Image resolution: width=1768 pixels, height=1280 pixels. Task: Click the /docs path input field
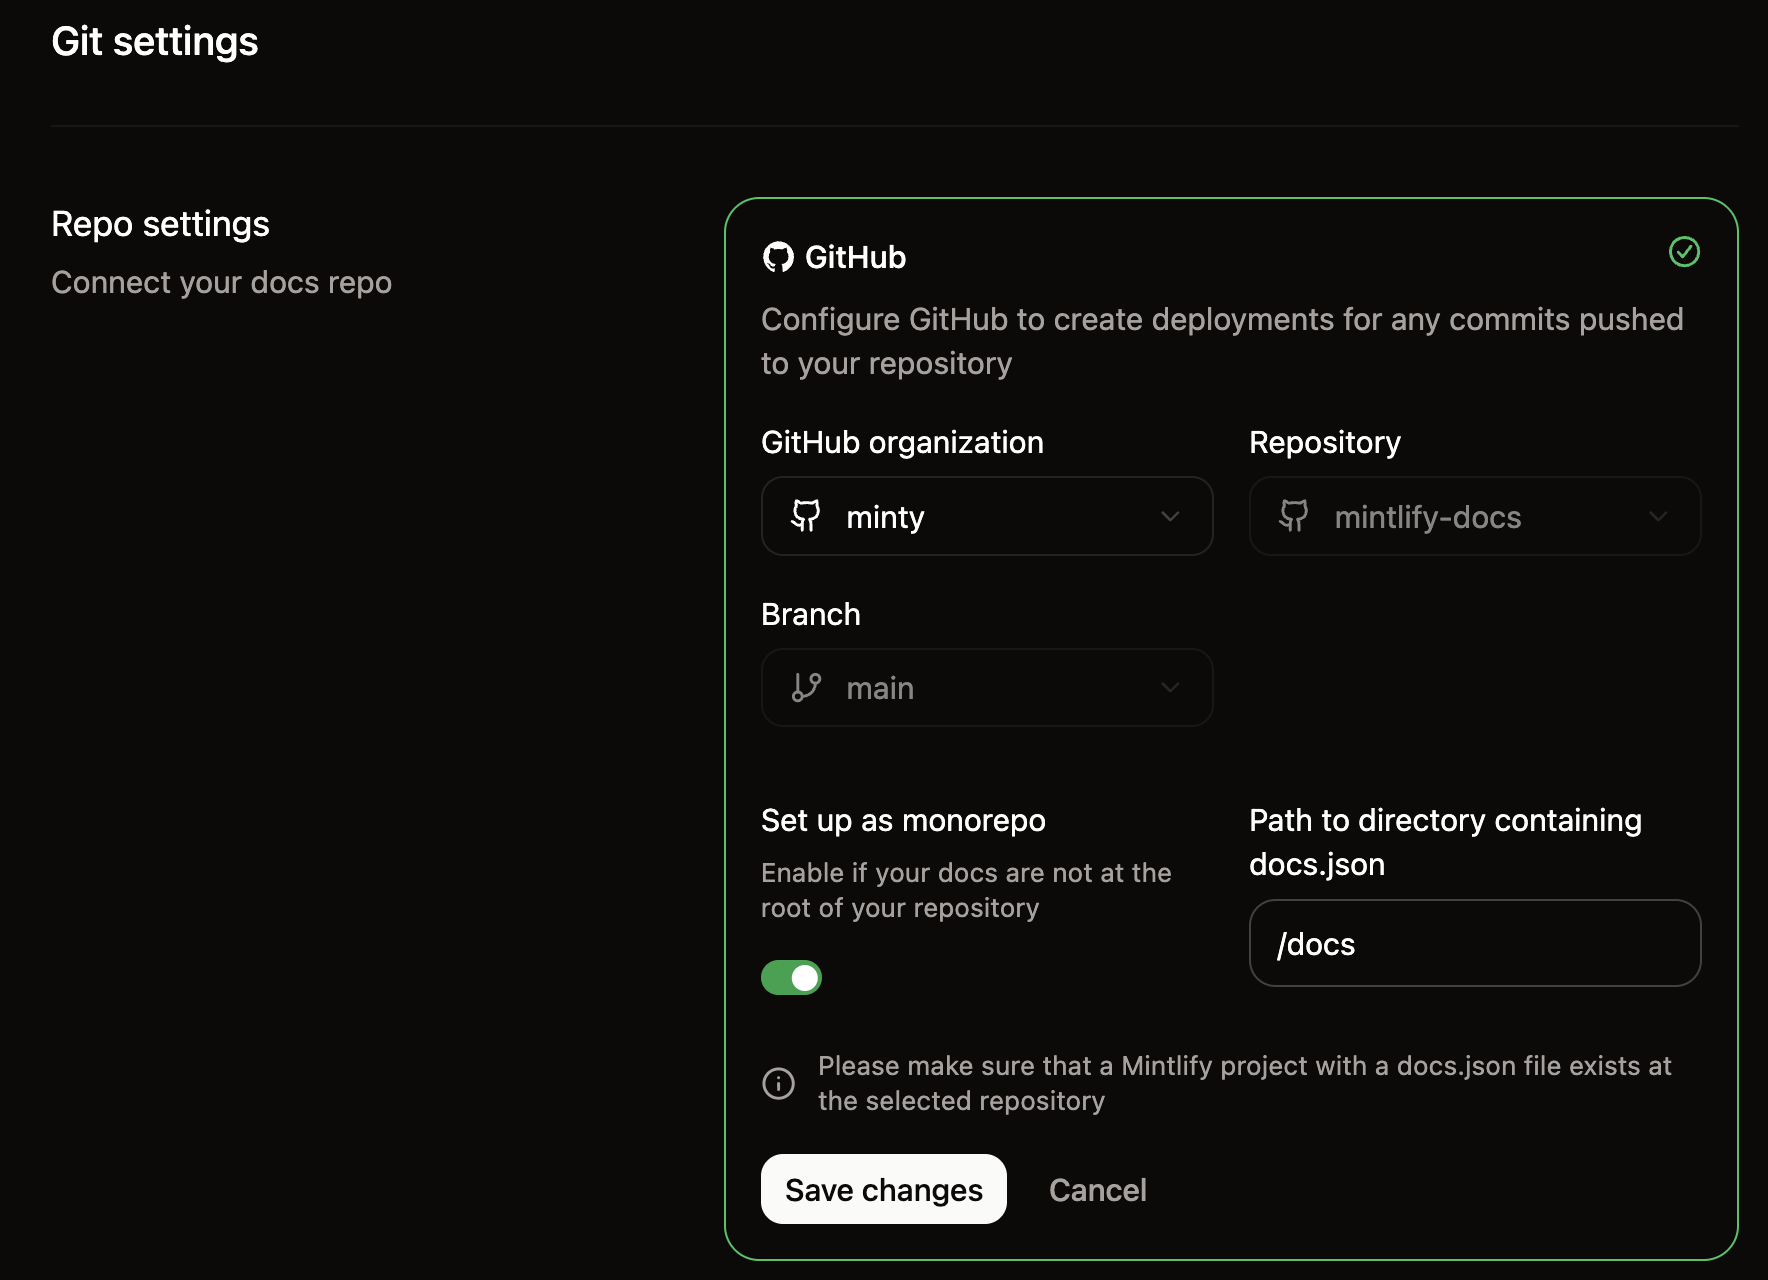1474,943
